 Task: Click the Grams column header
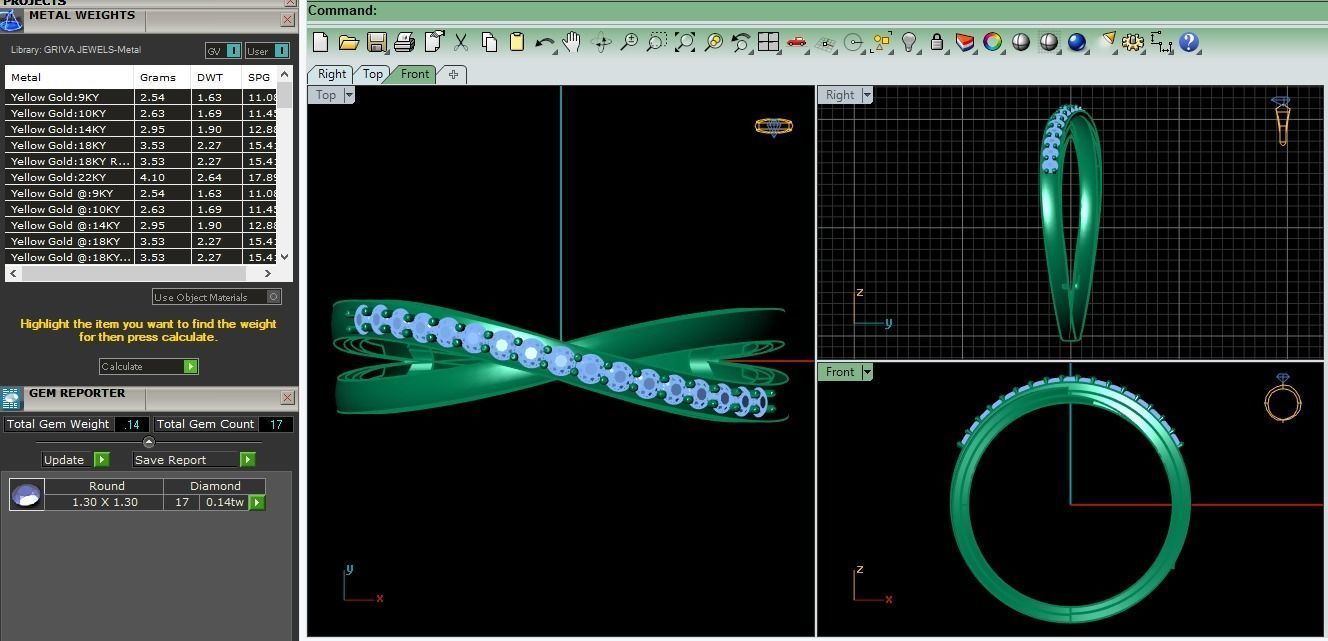[x=162, y=77]
